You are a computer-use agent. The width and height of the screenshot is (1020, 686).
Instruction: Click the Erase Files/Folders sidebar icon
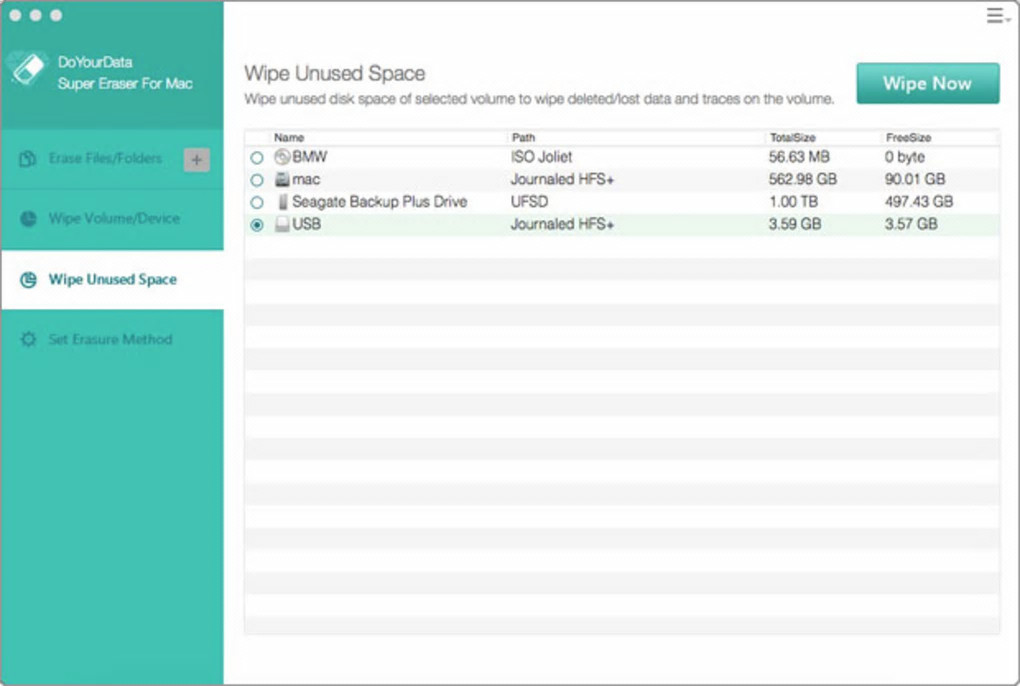(28, 159)
